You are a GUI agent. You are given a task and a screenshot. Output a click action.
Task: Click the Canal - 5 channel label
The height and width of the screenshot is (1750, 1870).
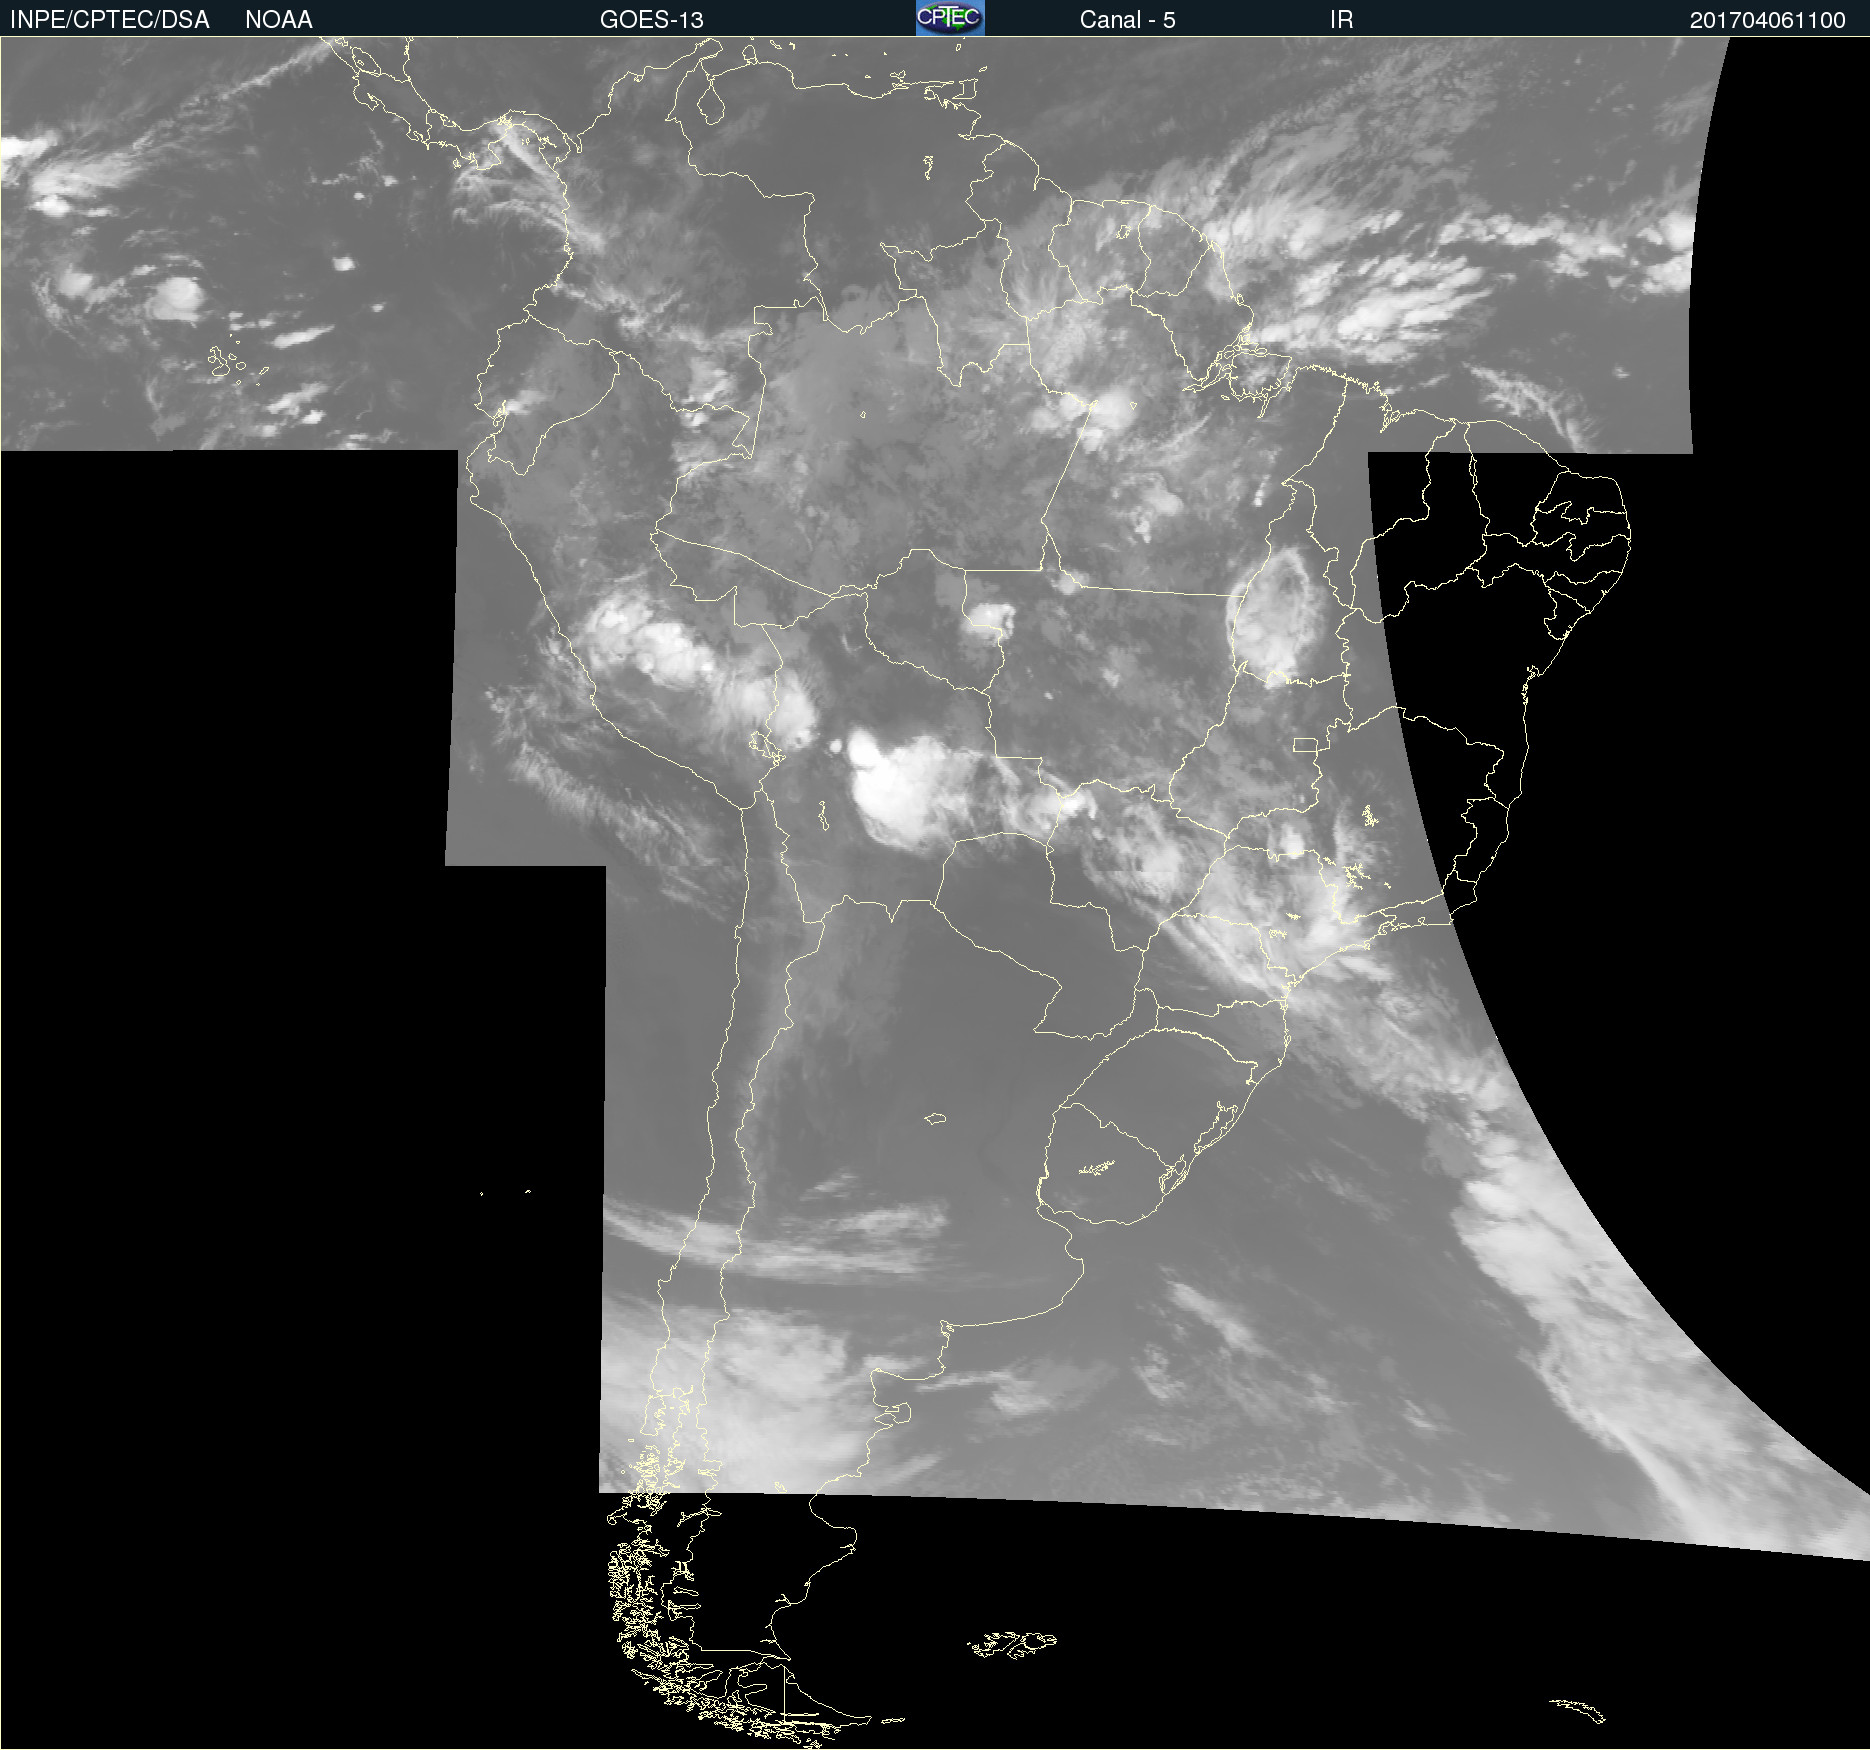pos(1127,20)
